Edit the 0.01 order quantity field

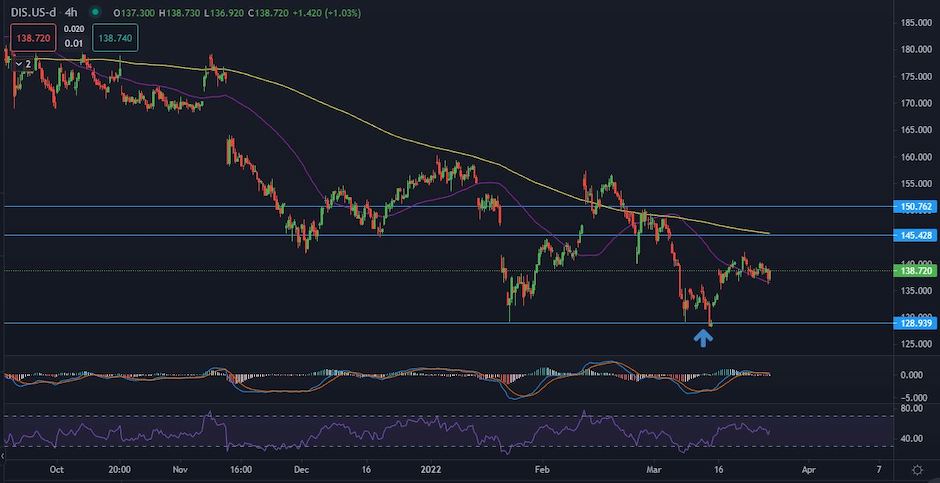[74, 43]
